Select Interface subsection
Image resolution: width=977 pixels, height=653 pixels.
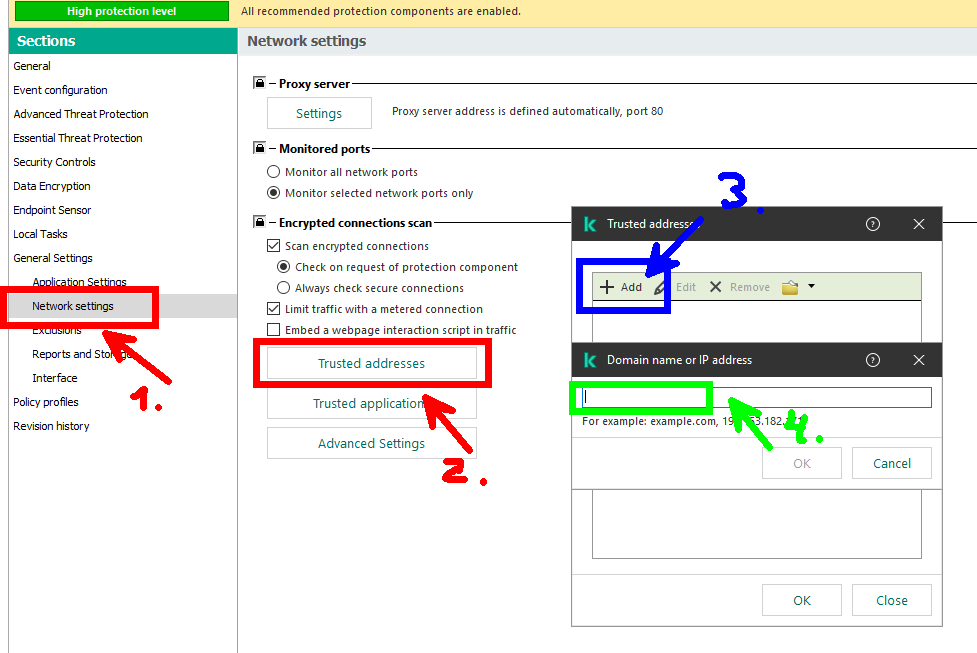[55, 378]
